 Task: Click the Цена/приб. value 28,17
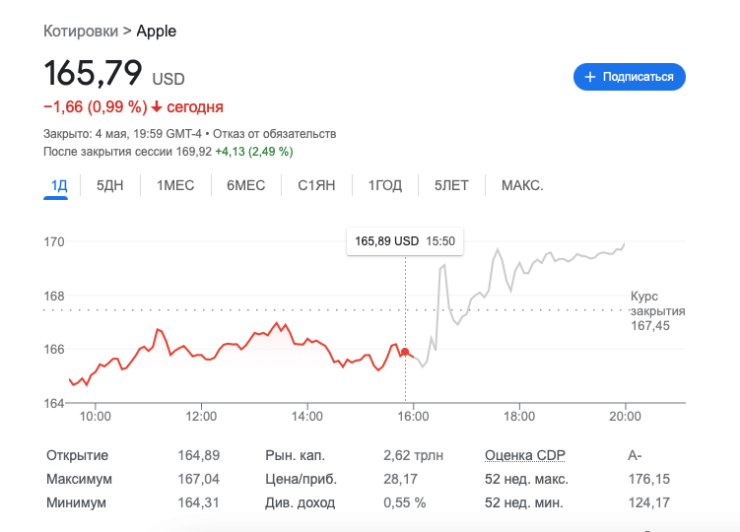click(401, 479)
